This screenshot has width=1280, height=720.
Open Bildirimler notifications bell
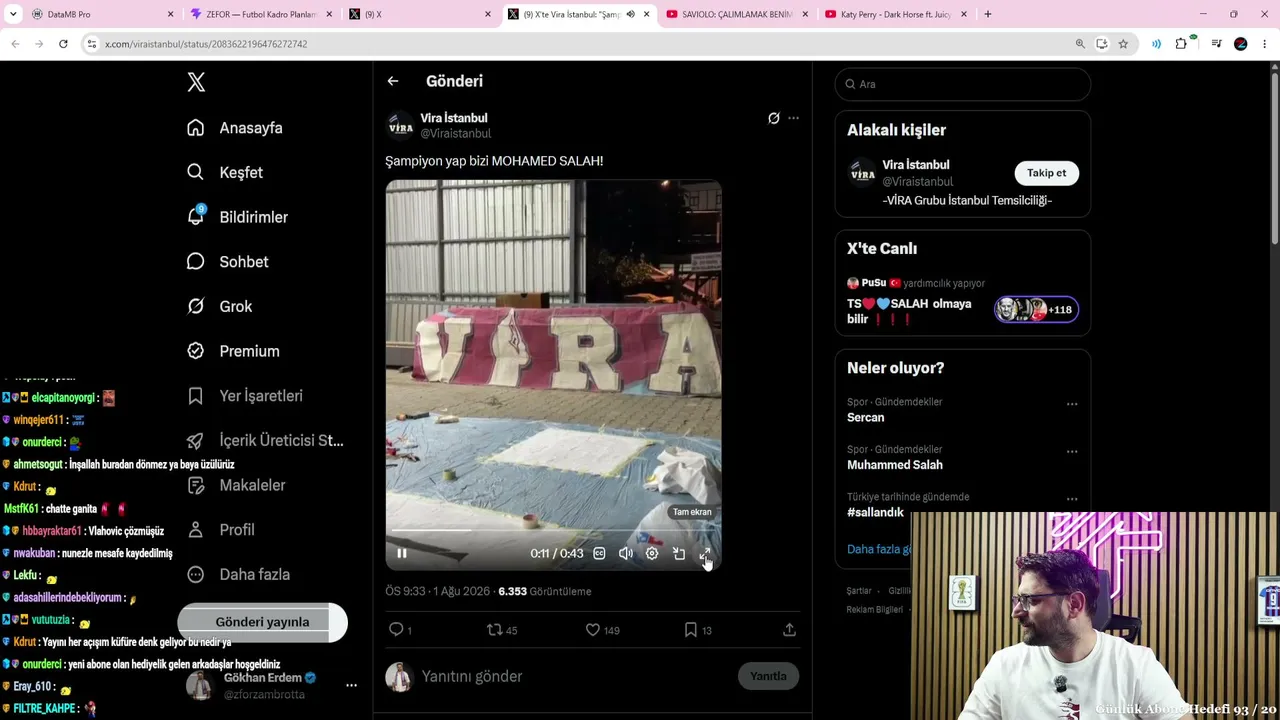click(x=196, y=217)
